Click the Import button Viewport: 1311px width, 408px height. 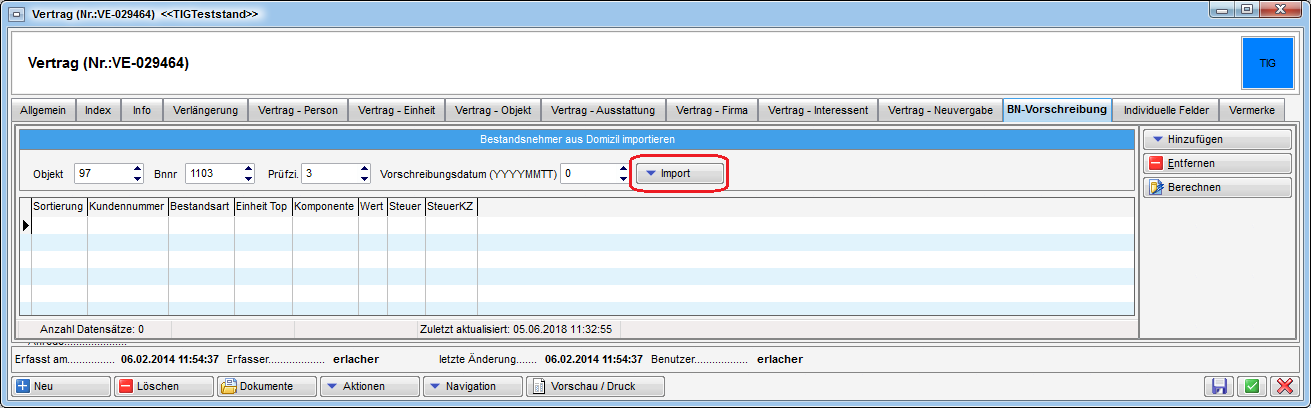point(680,173)
